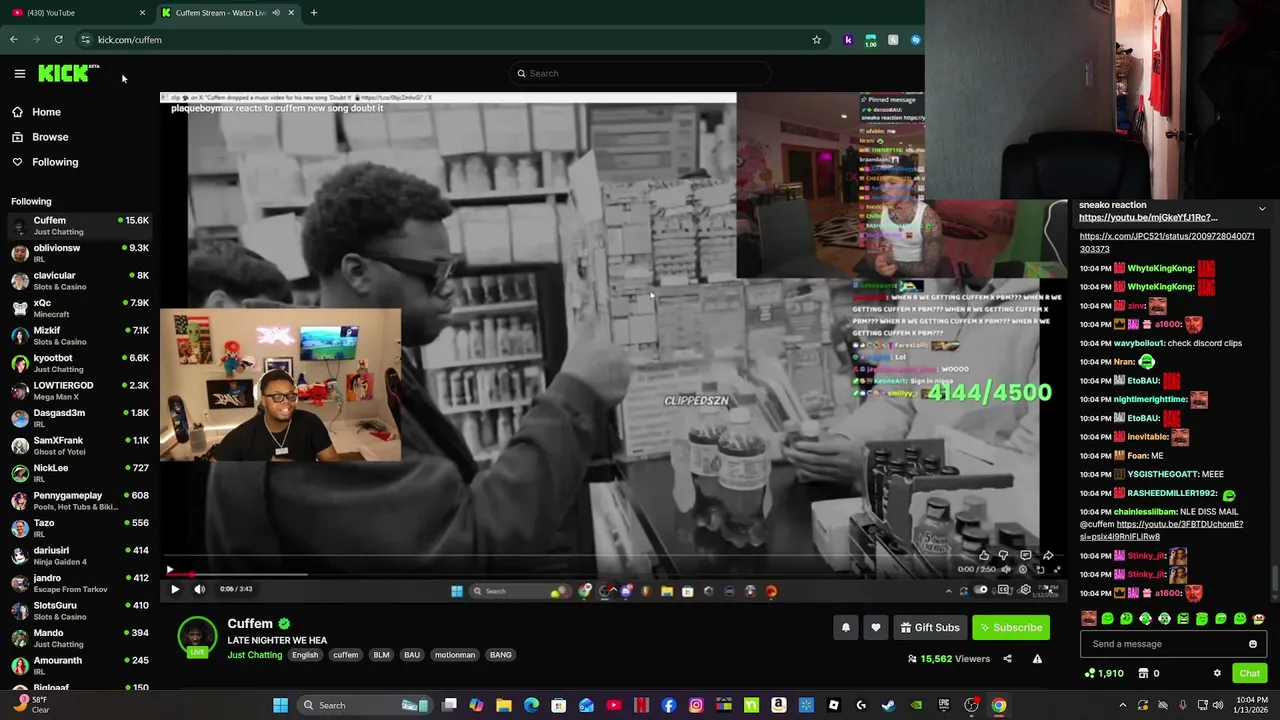Open the system volume tray icon
Viewport: 1280px width, 720px height.
coord(1217,705)
